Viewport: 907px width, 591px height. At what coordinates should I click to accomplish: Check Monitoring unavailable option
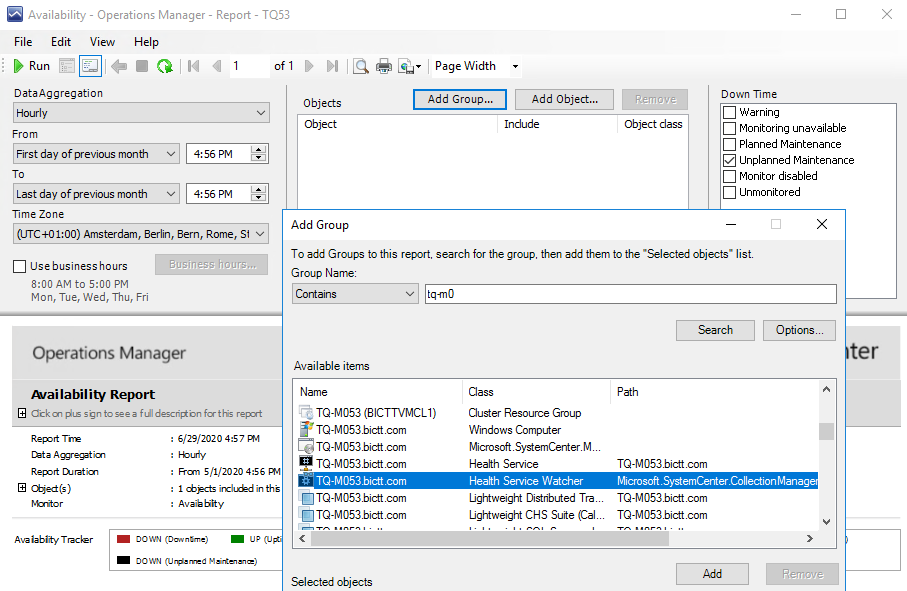[729, 128]
